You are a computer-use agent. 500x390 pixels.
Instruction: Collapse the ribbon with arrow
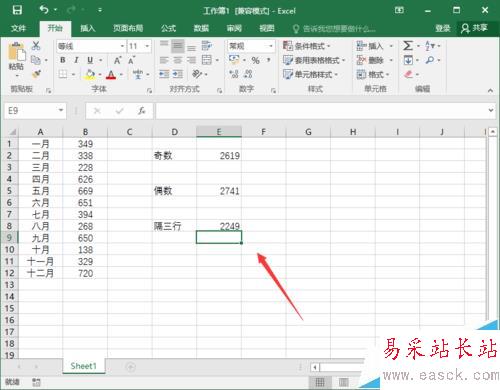(x=490, y=90)
